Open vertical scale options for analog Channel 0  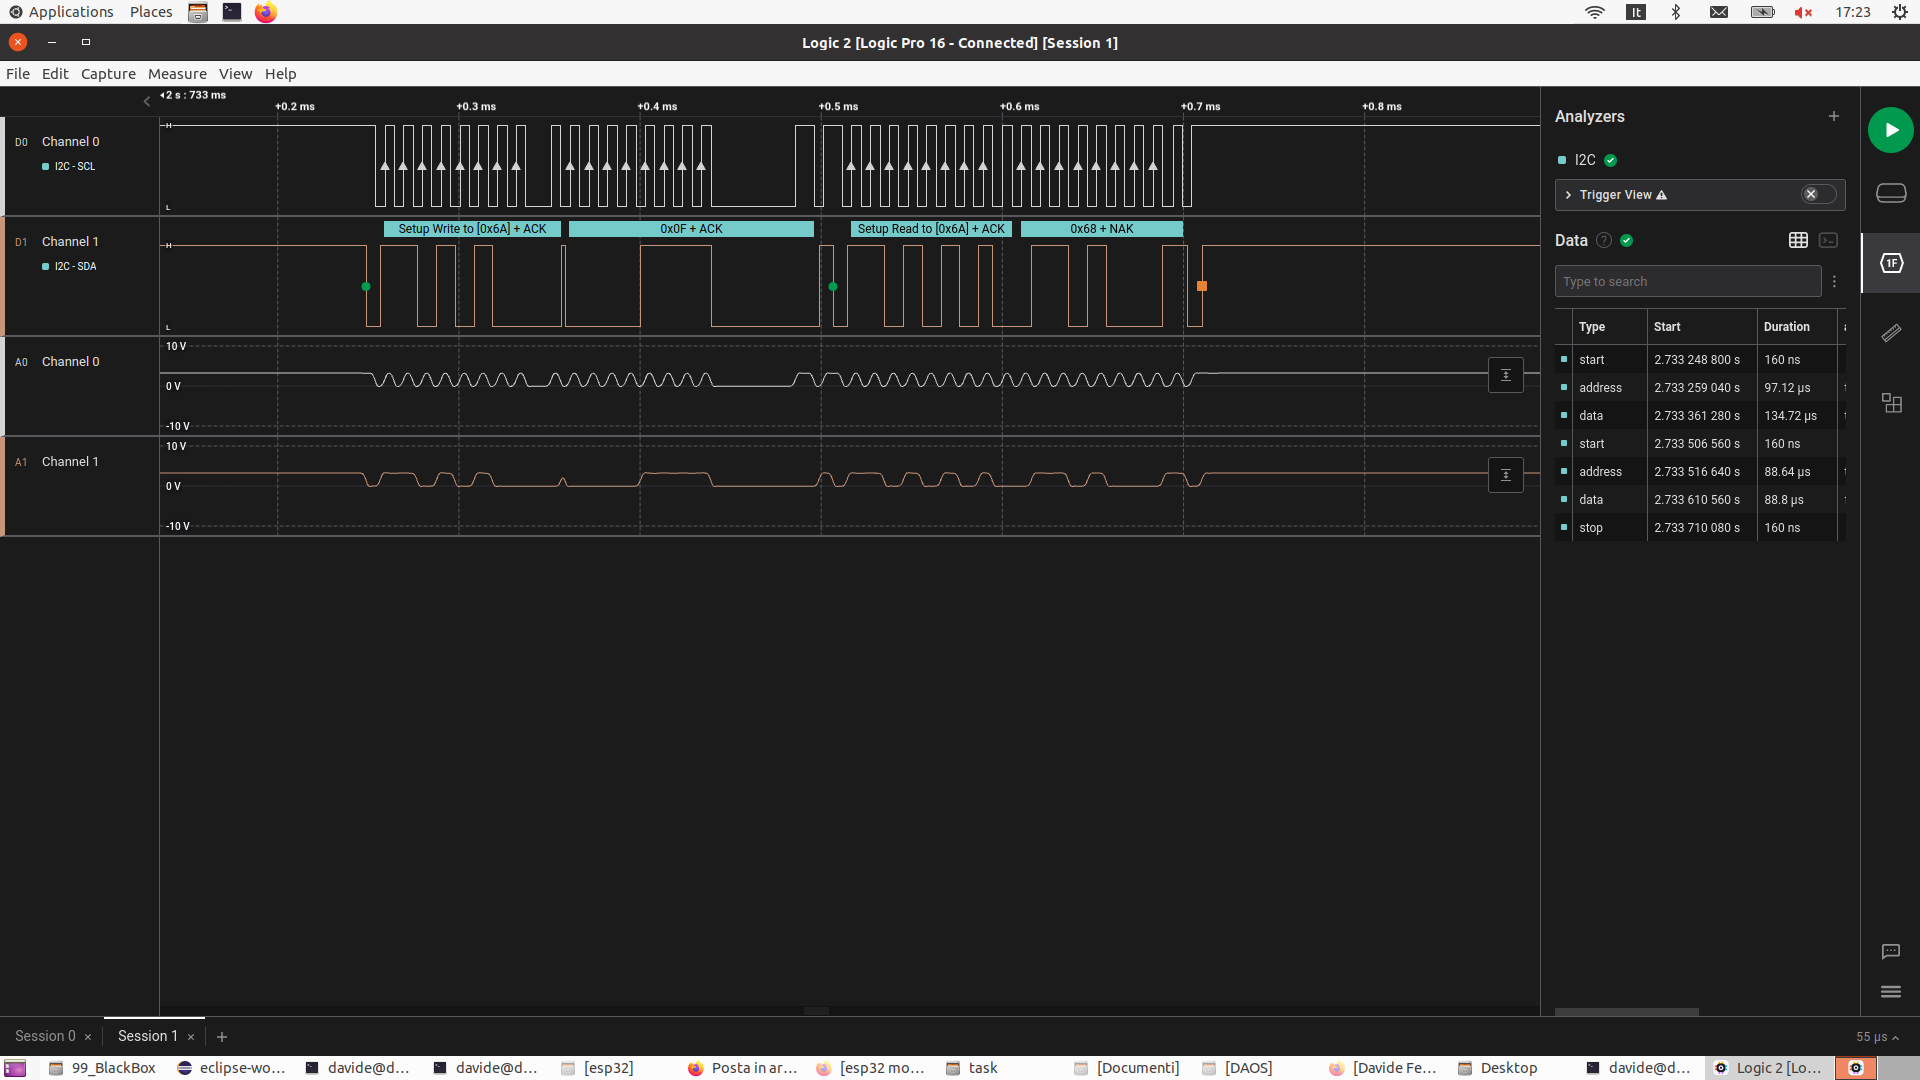pyautogui.click(x=1505, y=375)
